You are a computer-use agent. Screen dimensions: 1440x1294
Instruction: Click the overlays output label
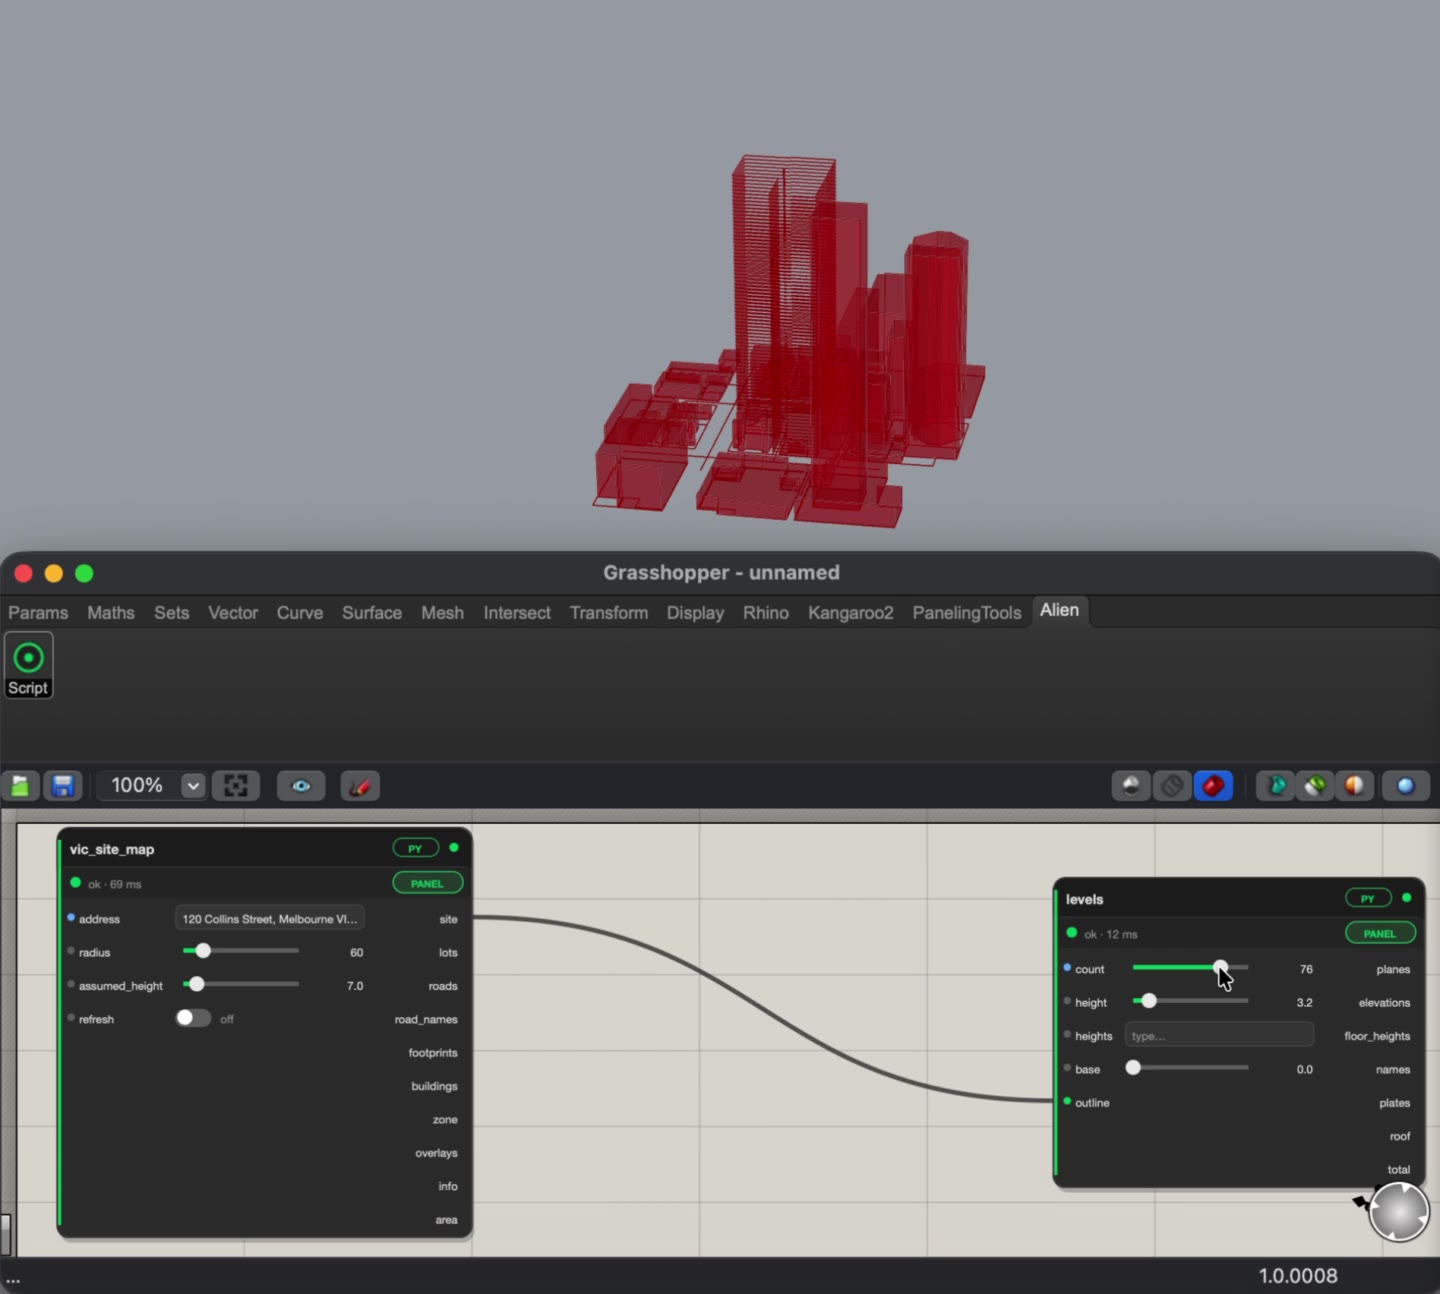pos(436,1153)
